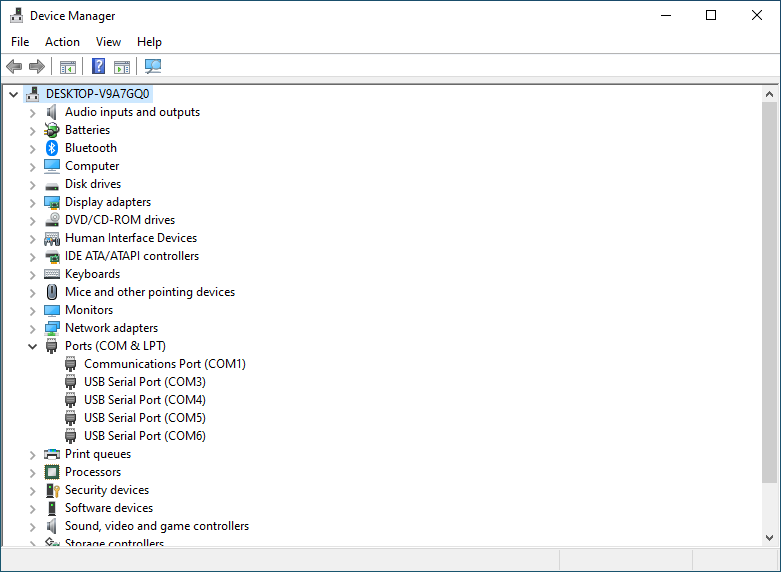Viewport: 781px width, 572px height.
Task: Expand the Bluetooth category
Action: [x=32, y=148]
